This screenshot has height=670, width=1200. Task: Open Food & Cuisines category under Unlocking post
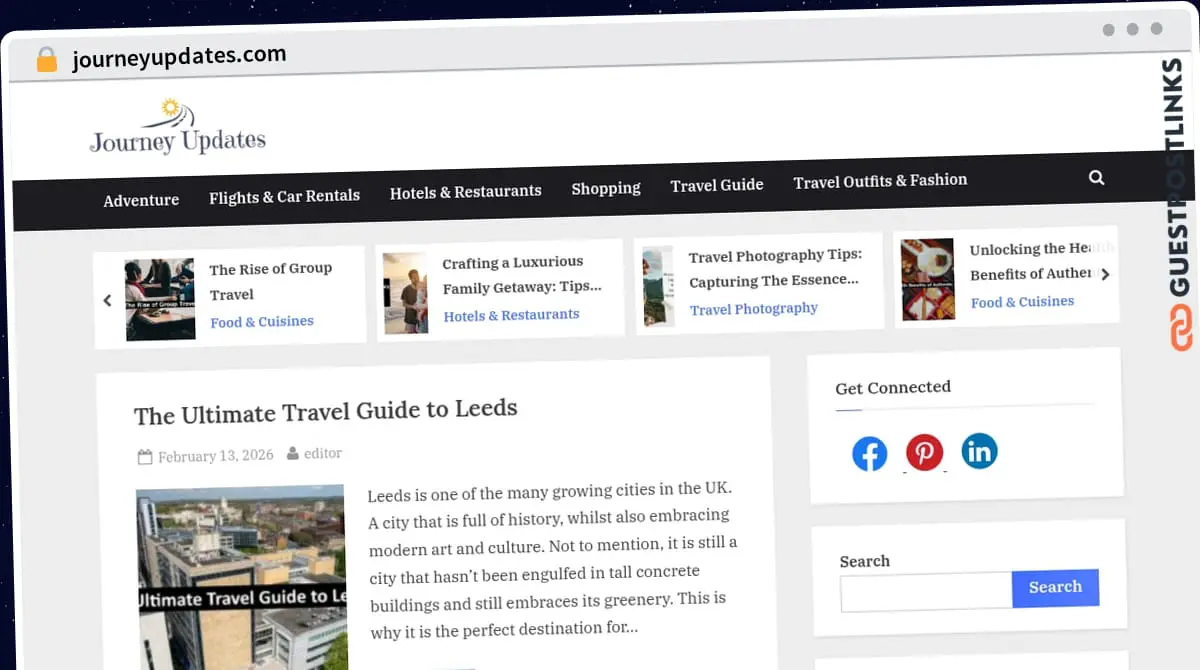1022,302
